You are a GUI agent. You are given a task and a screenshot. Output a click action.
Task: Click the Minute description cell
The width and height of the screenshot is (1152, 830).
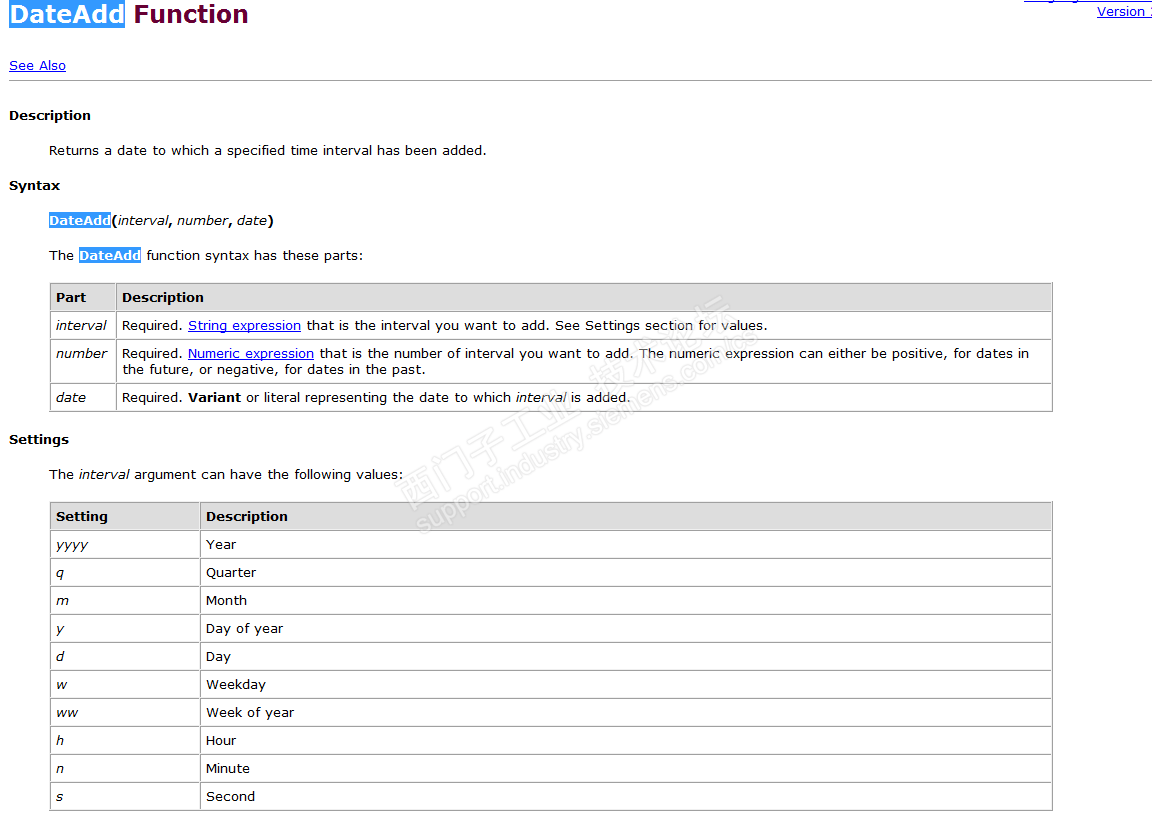coord(228,769)
